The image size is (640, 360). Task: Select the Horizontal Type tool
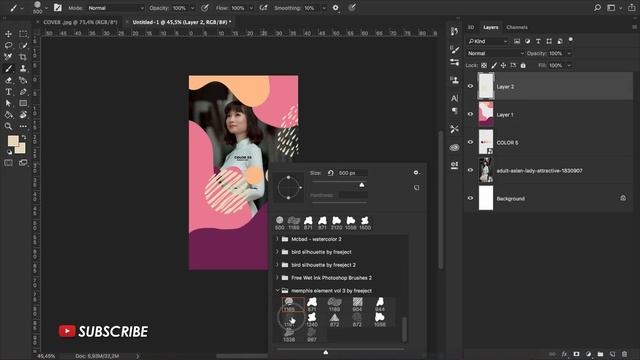tap(8, 92)
